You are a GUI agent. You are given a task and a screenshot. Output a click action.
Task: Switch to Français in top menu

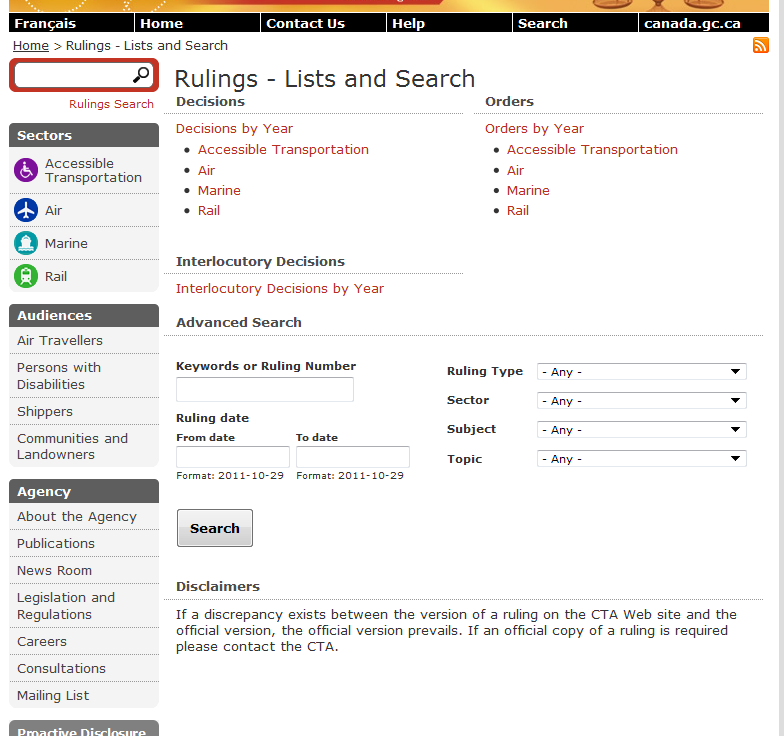pos(45,23)
